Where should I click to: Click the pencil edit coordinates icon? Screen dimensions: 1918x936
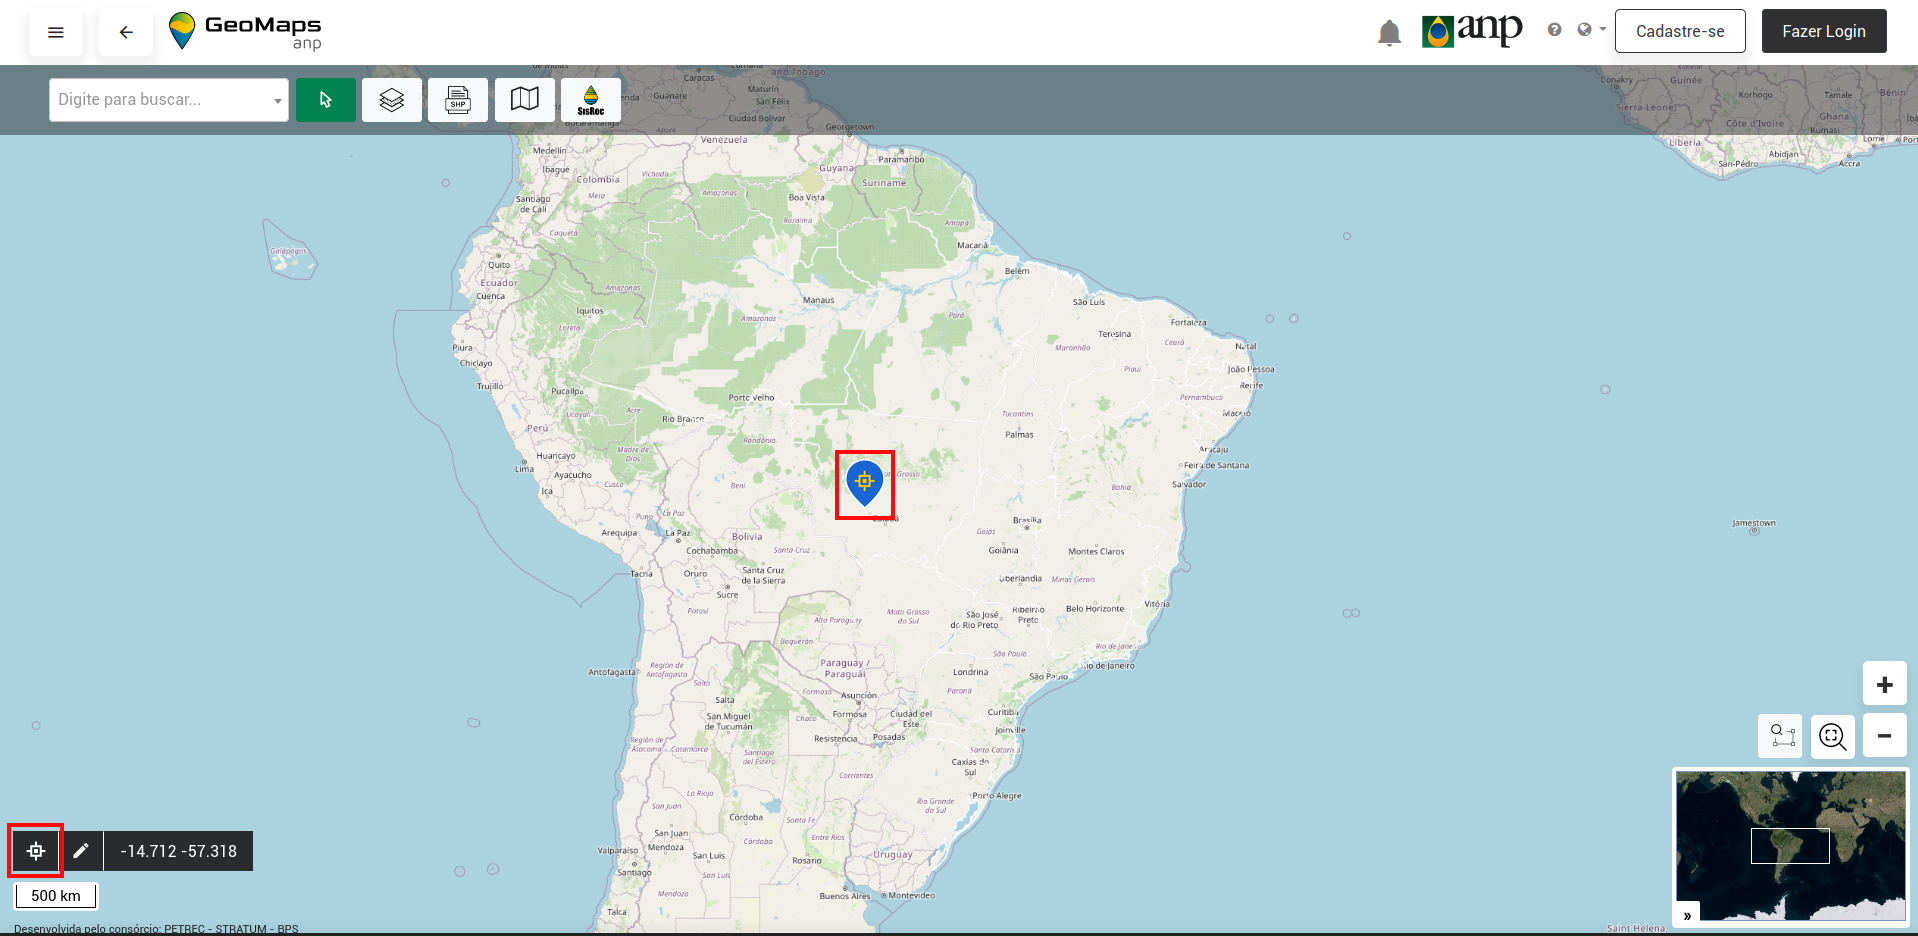[x=81, y=851]
